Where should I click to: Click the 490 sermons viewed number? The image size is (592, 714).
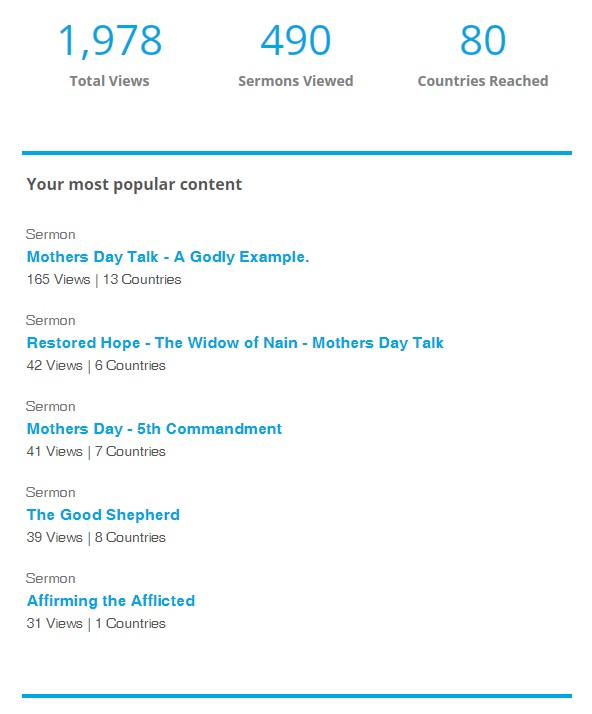pyautogui.click(x=296, y=40)
